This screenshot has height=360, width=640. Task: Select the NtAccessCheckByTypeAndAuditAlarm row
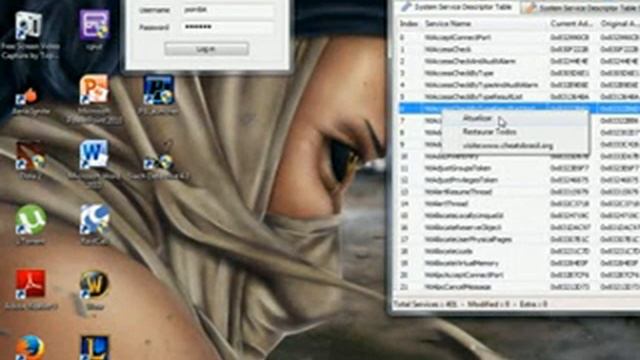(x=518, y=85)
